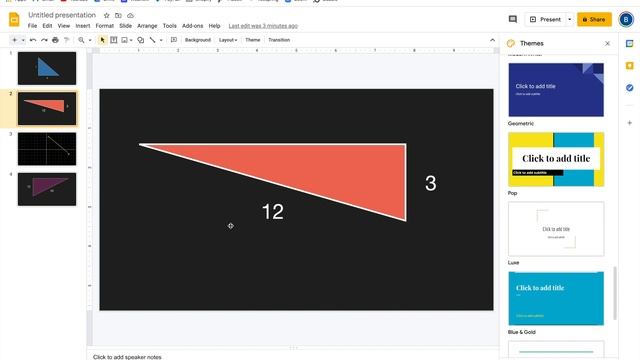Click the Untitled presentation title field
Screen dimensions: 640x360
(62, 15)
